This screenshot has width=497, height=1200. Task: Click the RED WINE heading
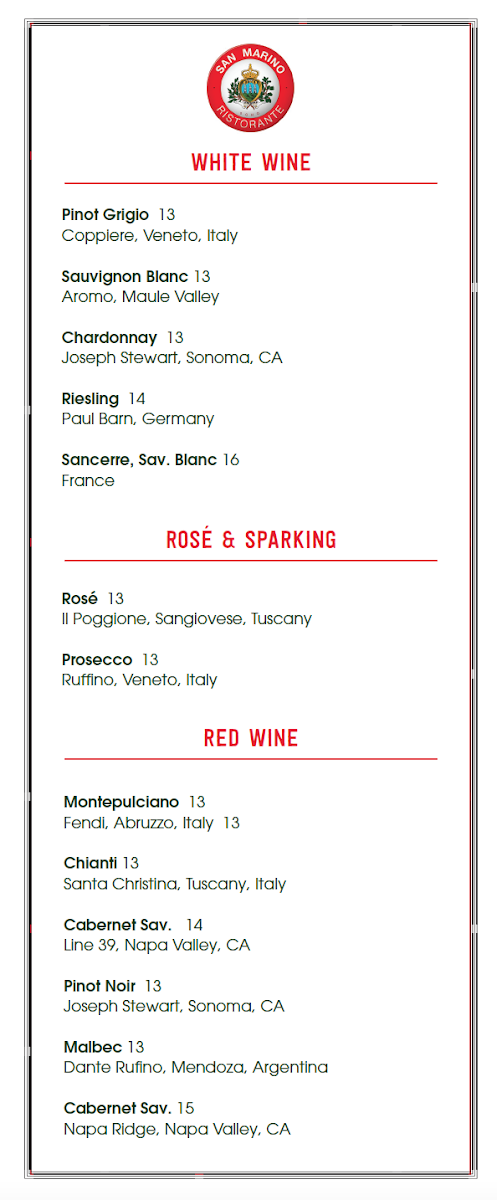pos(251,739)
